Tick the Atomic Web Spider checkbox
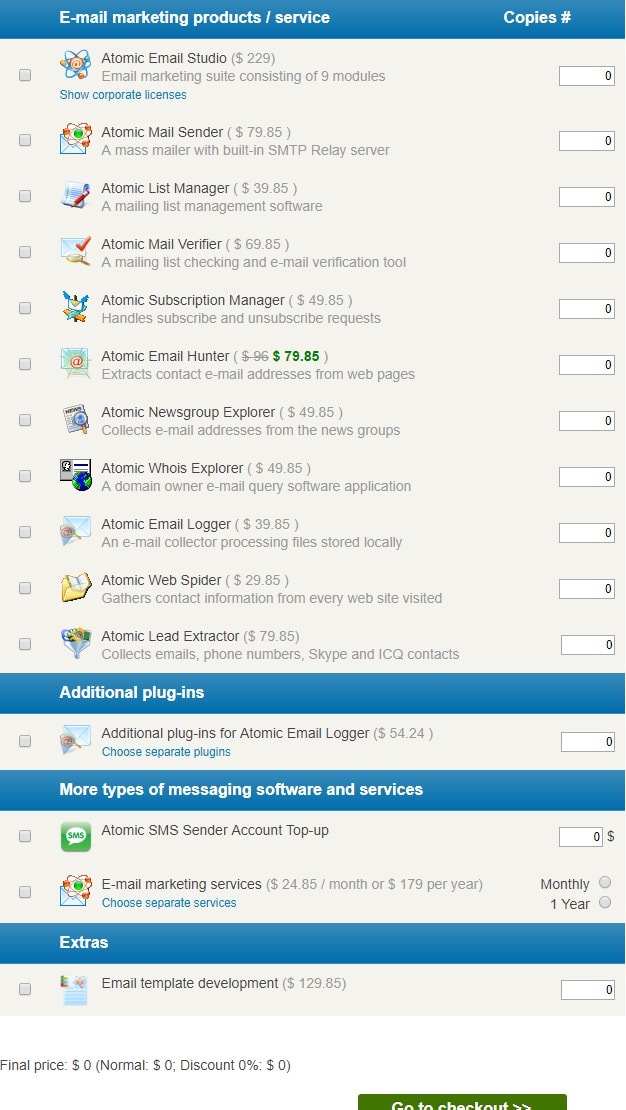Image resolution: width=626 pixels, height=1110 pixels. 25,588
